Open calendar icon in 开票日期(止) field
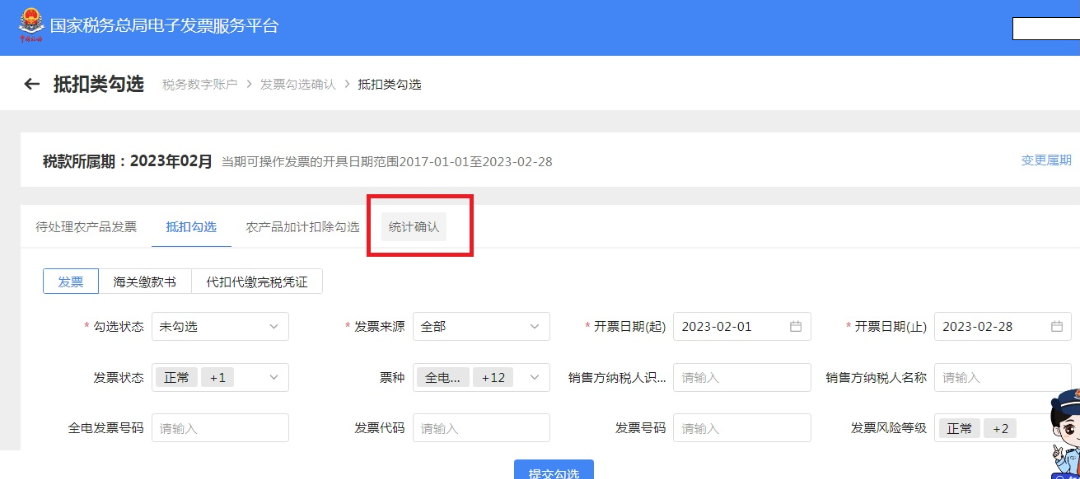The width and height of the screenshot is (1080, 479). (x=1057, y=327)
